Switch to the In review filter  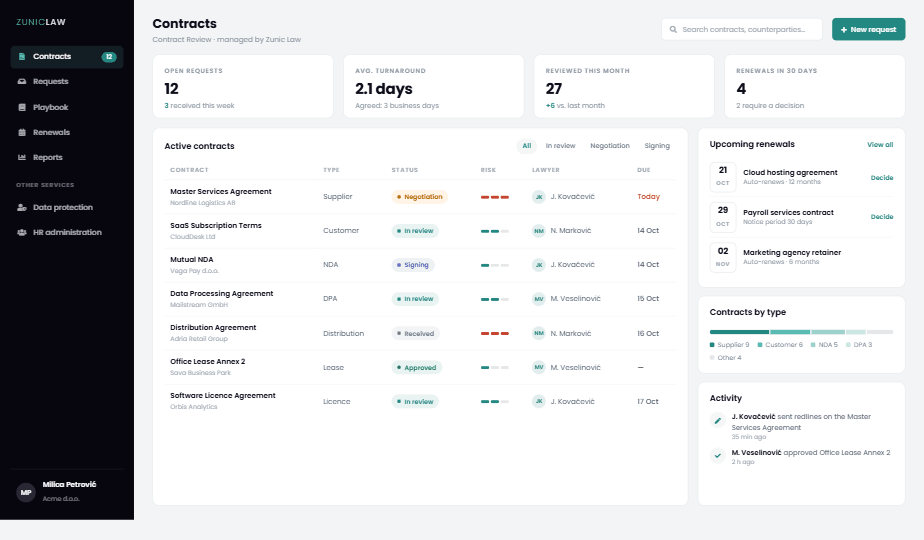coord(560,146)
